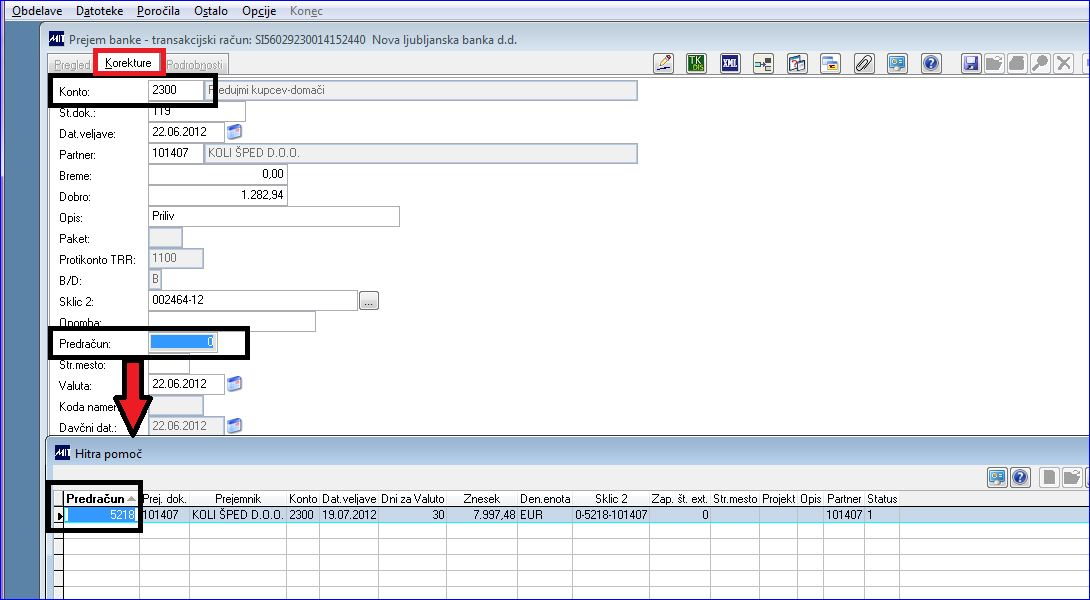Click the row selector arrow for row 5218
This screenshot has width=1090, height=600.
pos(59,515)
